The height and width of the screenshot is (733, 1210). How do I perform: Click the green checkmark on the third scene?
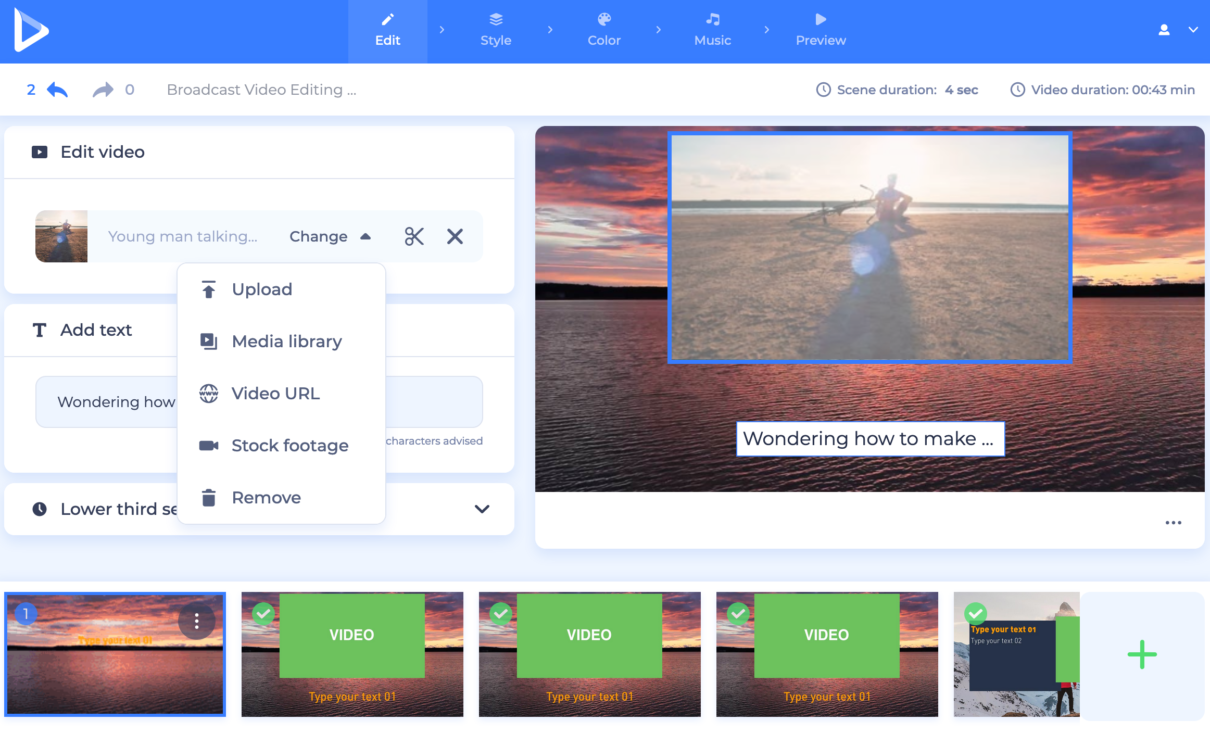click(501, 614)
